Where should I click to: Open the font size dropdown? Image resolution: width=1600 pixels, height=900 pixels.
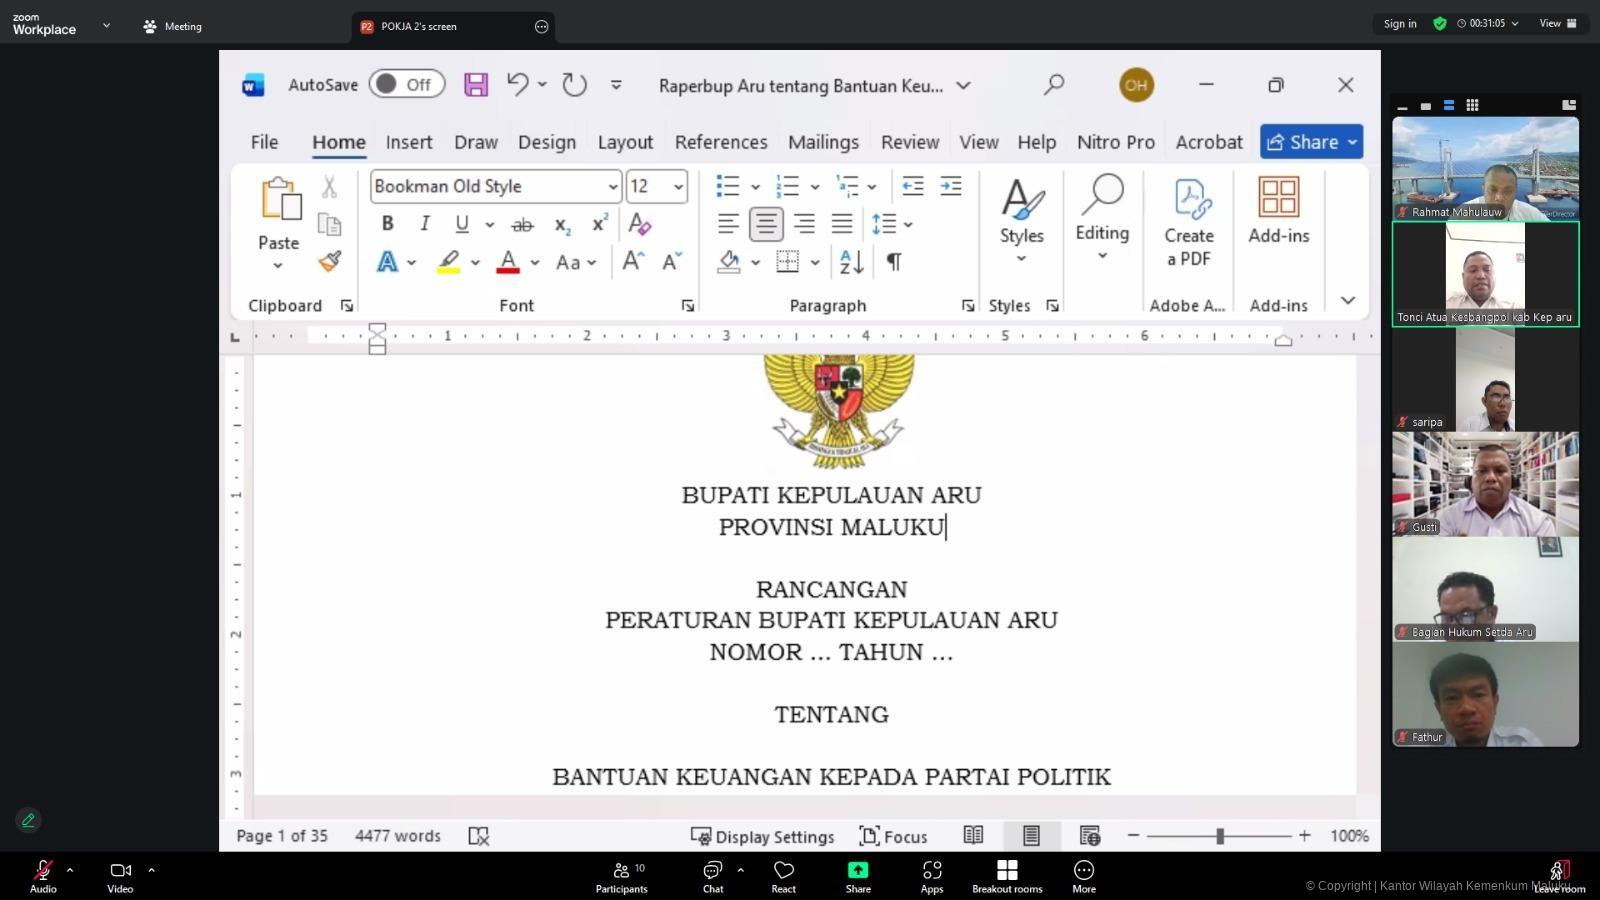[678, 187]
